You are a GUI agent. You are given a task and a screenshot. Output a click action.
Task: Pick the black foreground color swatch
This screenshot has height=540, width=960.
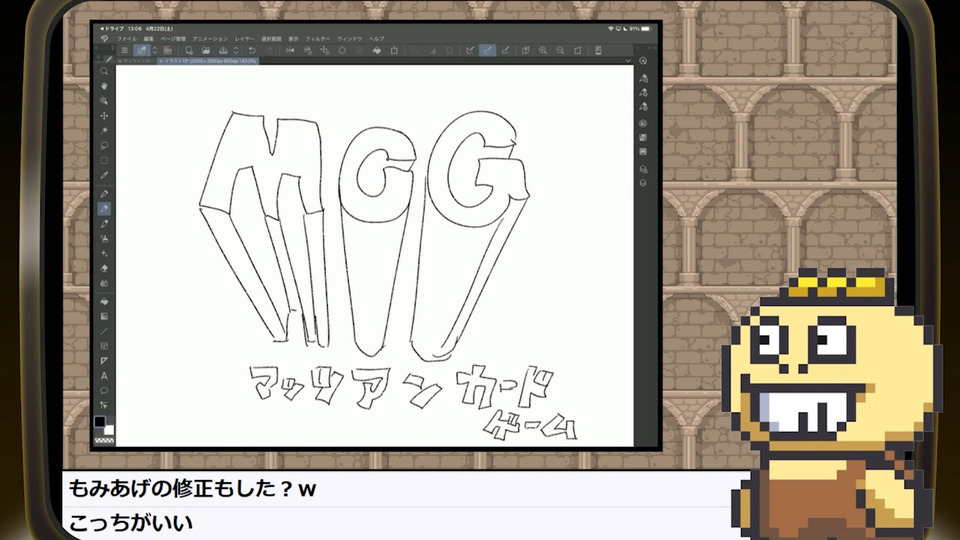click(x=100, y=421)
